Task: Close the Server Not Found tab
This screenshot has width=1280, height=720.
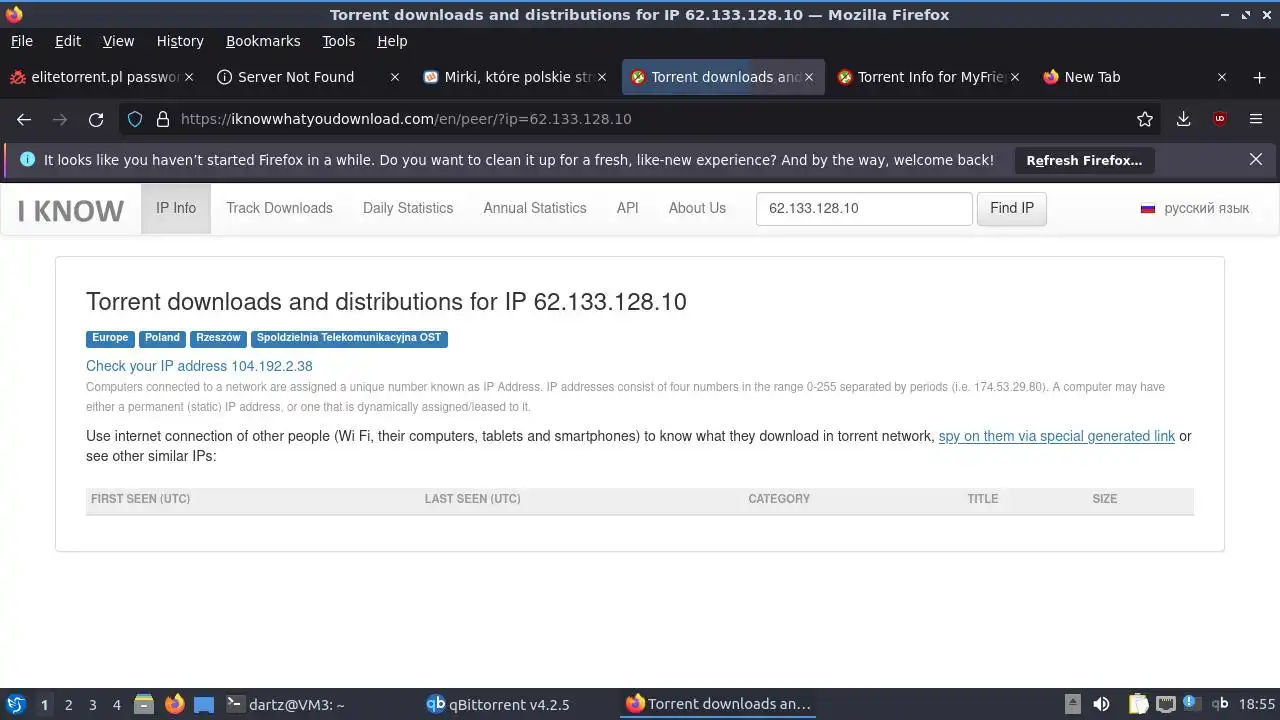Action: [x=395, y=77]
